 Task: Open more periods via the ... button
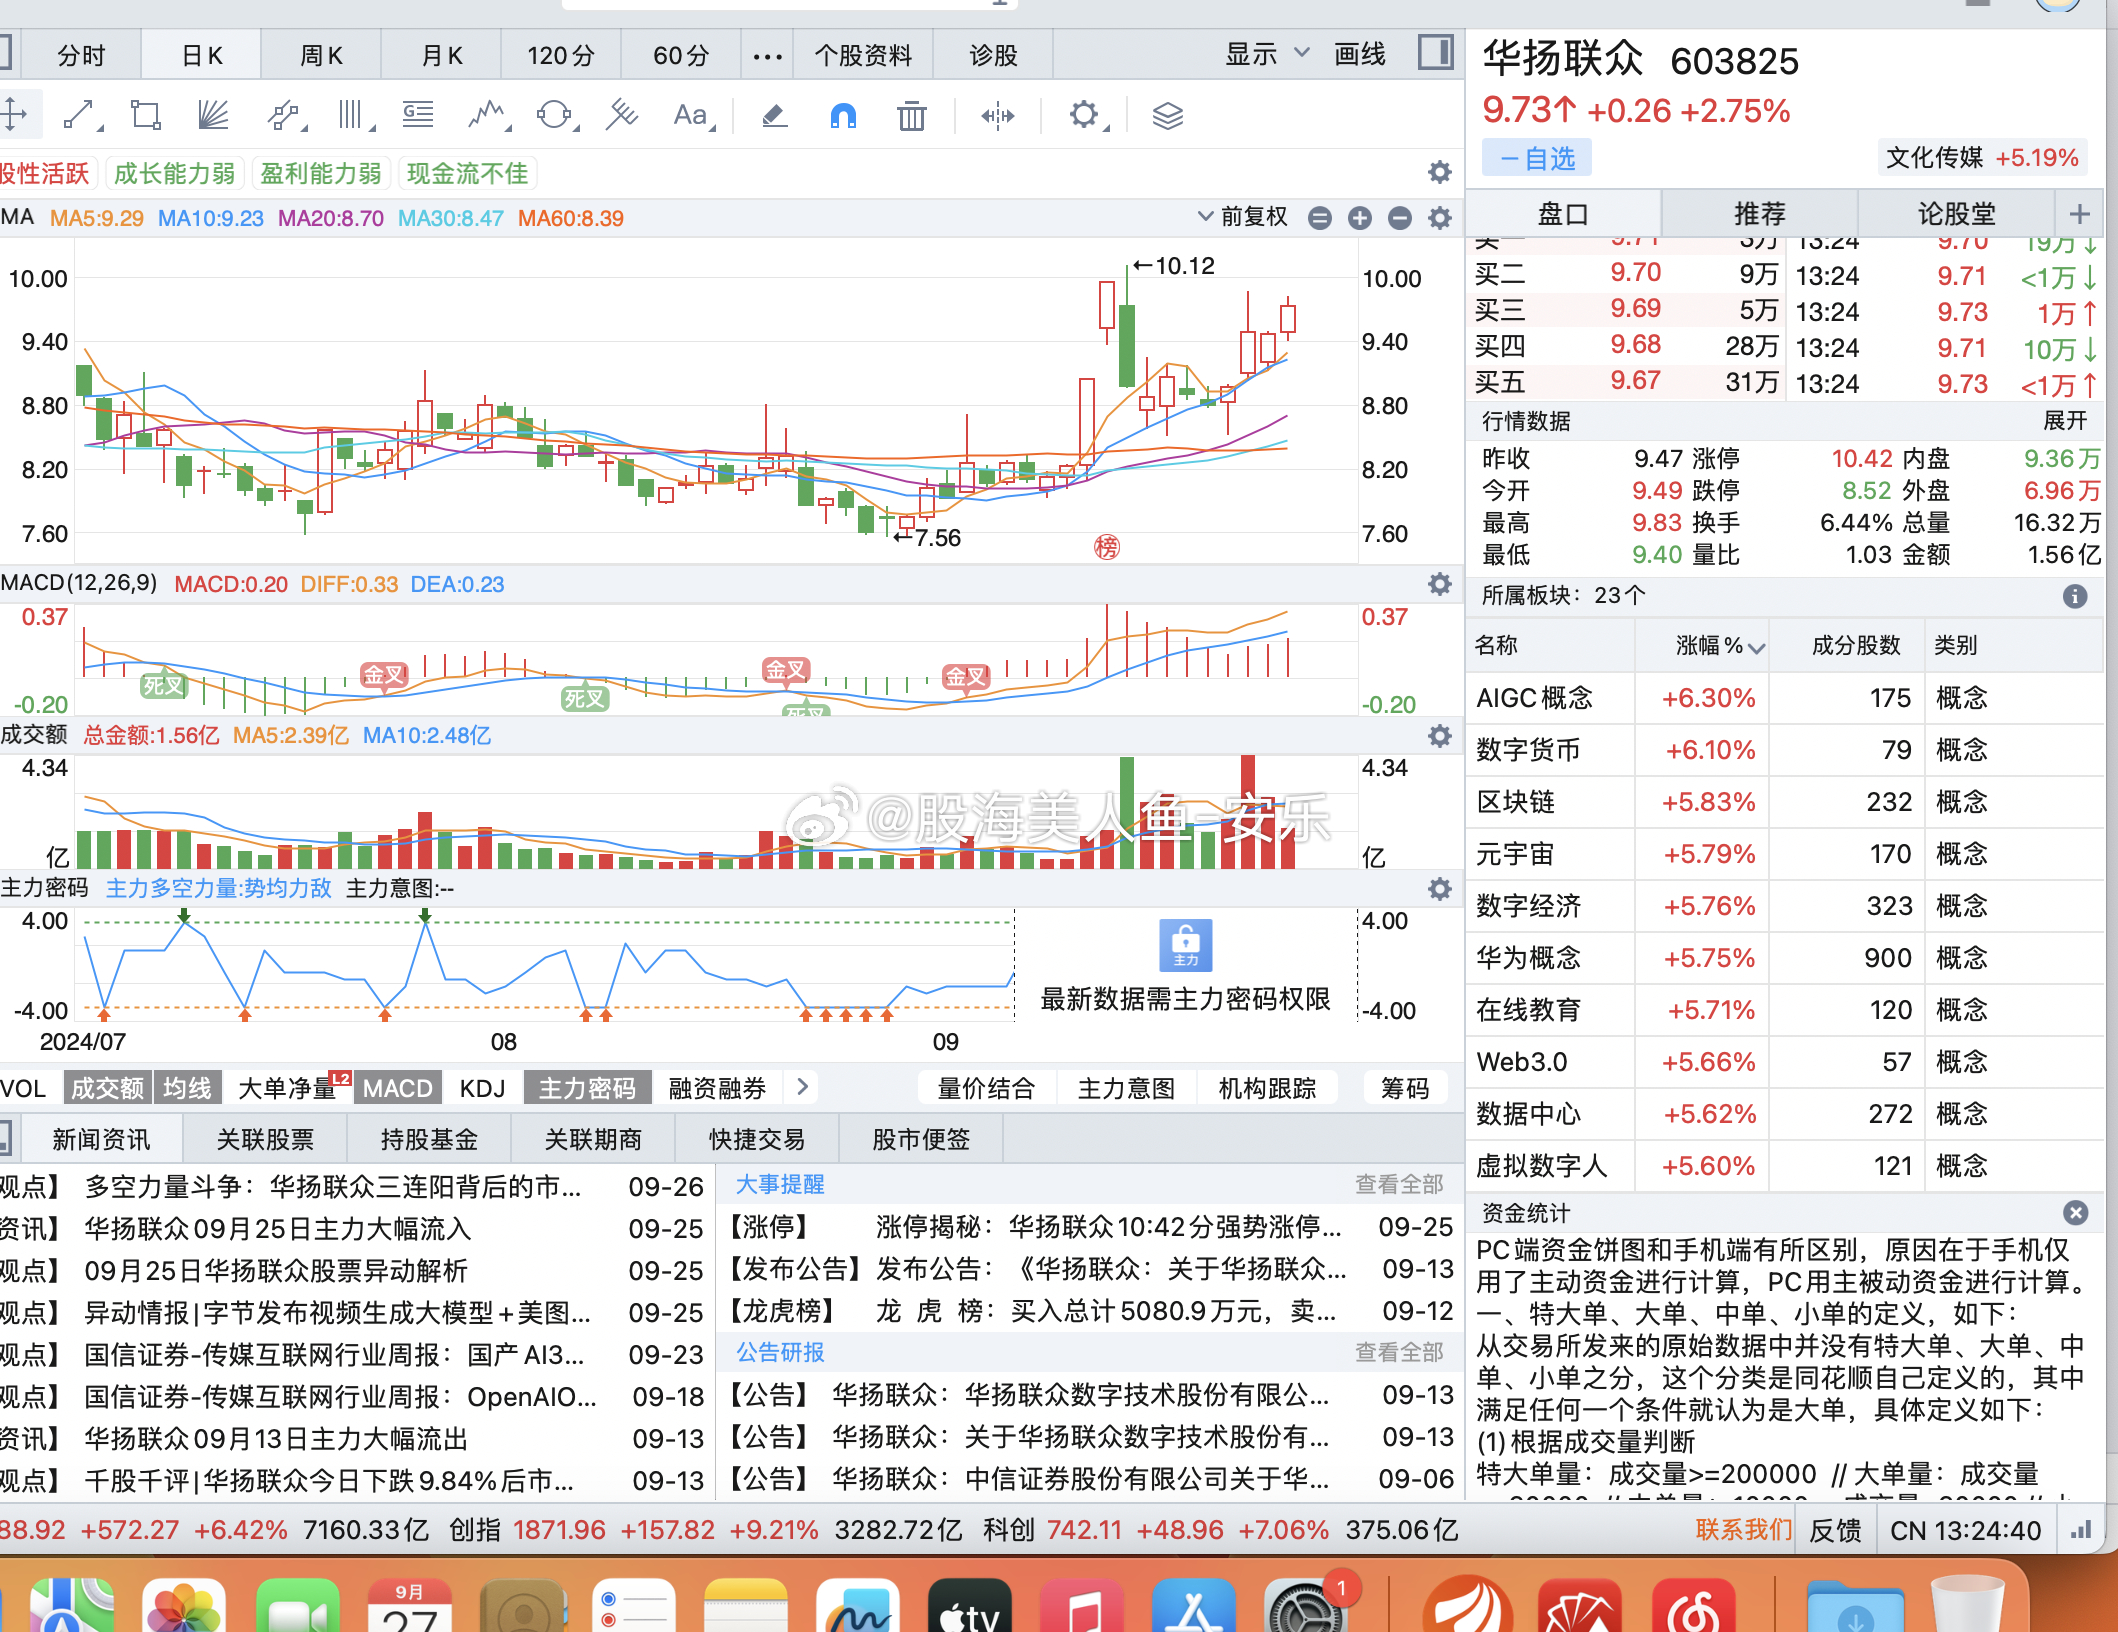click(x=767, y=55)
